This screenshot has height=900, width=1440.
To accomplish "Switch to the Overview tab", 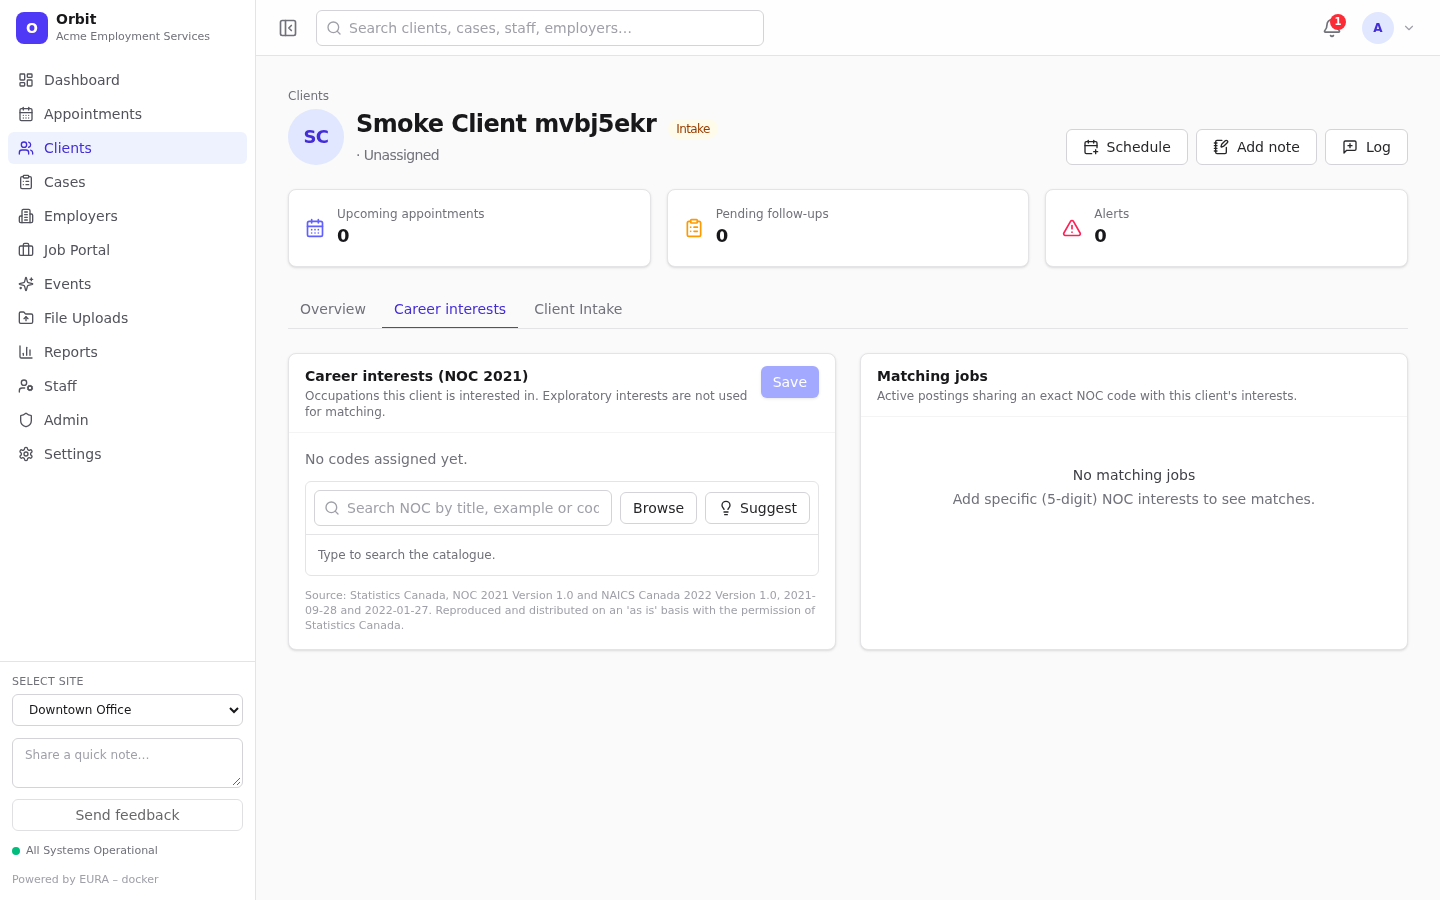I will tap(333, 309).
